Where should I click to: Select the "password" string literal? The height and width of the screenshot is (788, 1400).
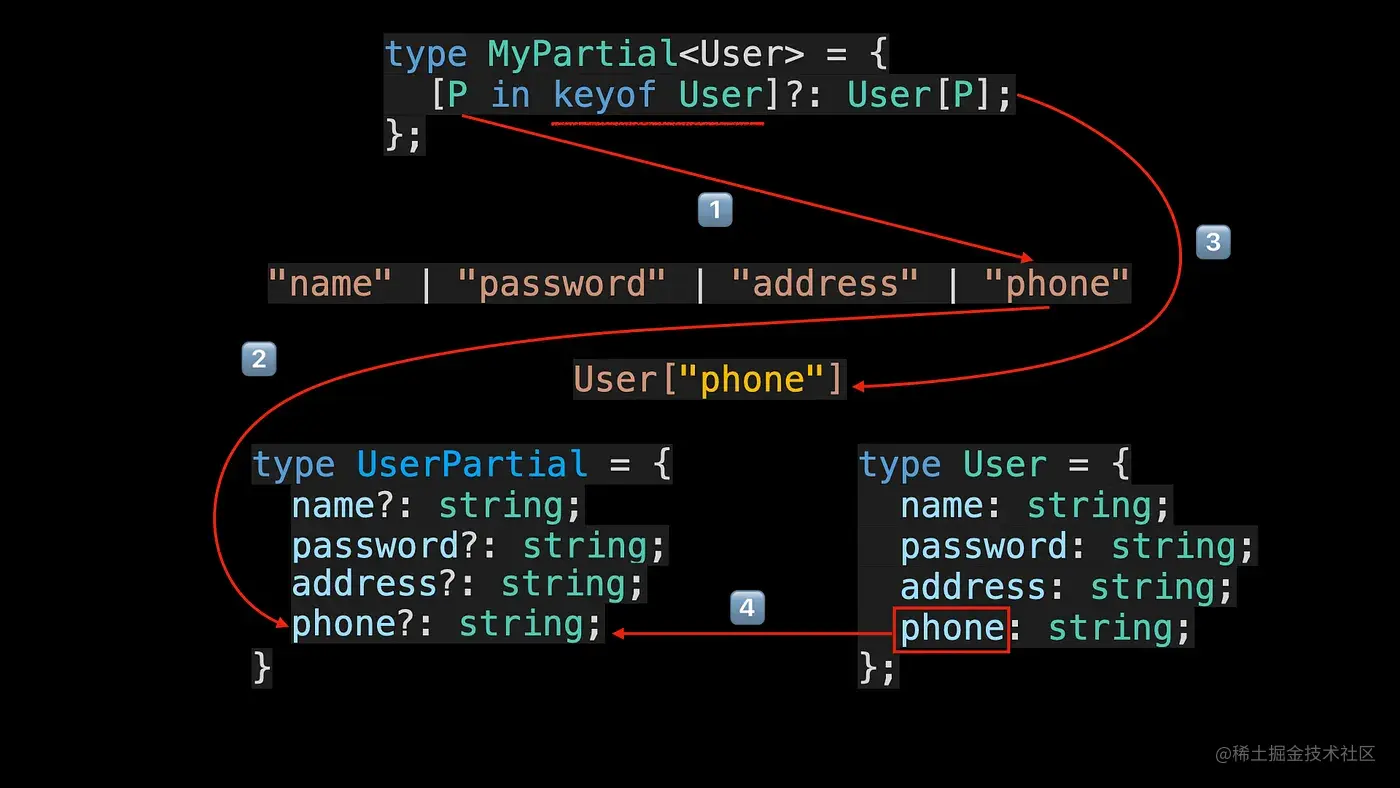click(x=561, y=284)
